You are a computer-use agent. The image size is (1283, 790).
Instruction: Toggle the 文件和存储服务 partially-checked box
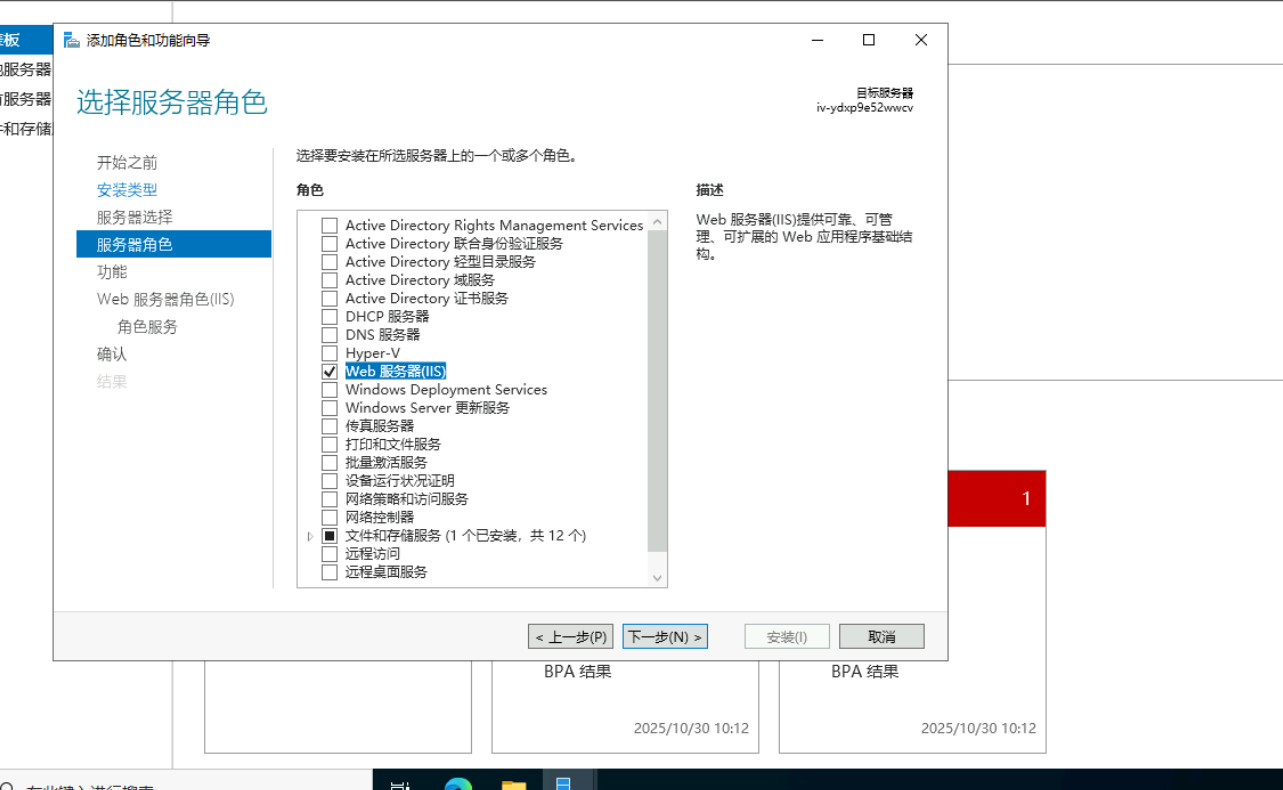point(329,536)
